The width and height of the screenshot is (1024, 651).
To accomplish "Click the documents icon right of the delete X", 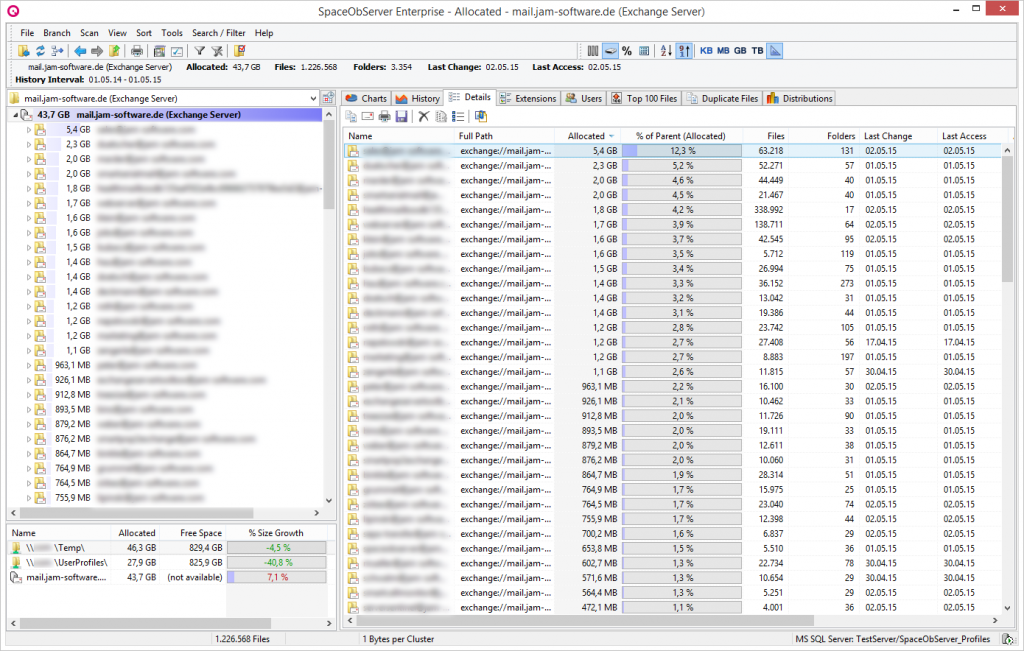I will pyautogui.click(x=441, y=116).
